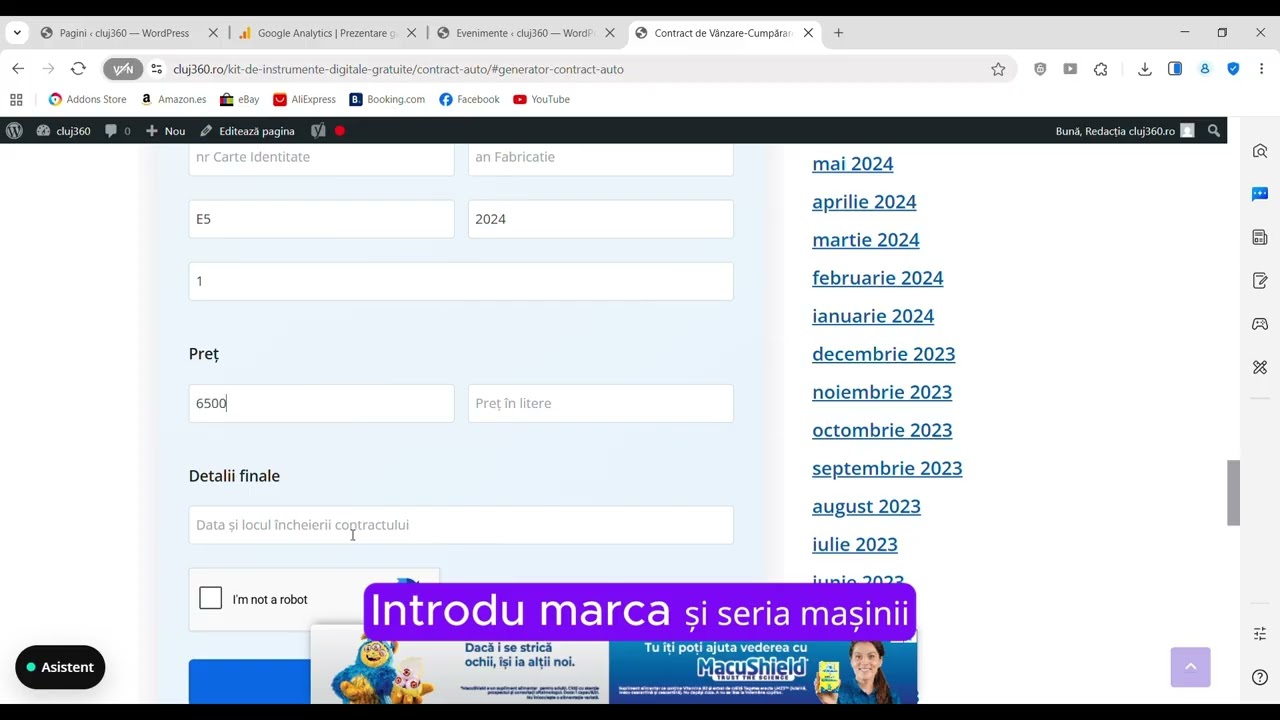Open the sidebar search tabs icon

pyautogui.click(x=1260, y=151)
